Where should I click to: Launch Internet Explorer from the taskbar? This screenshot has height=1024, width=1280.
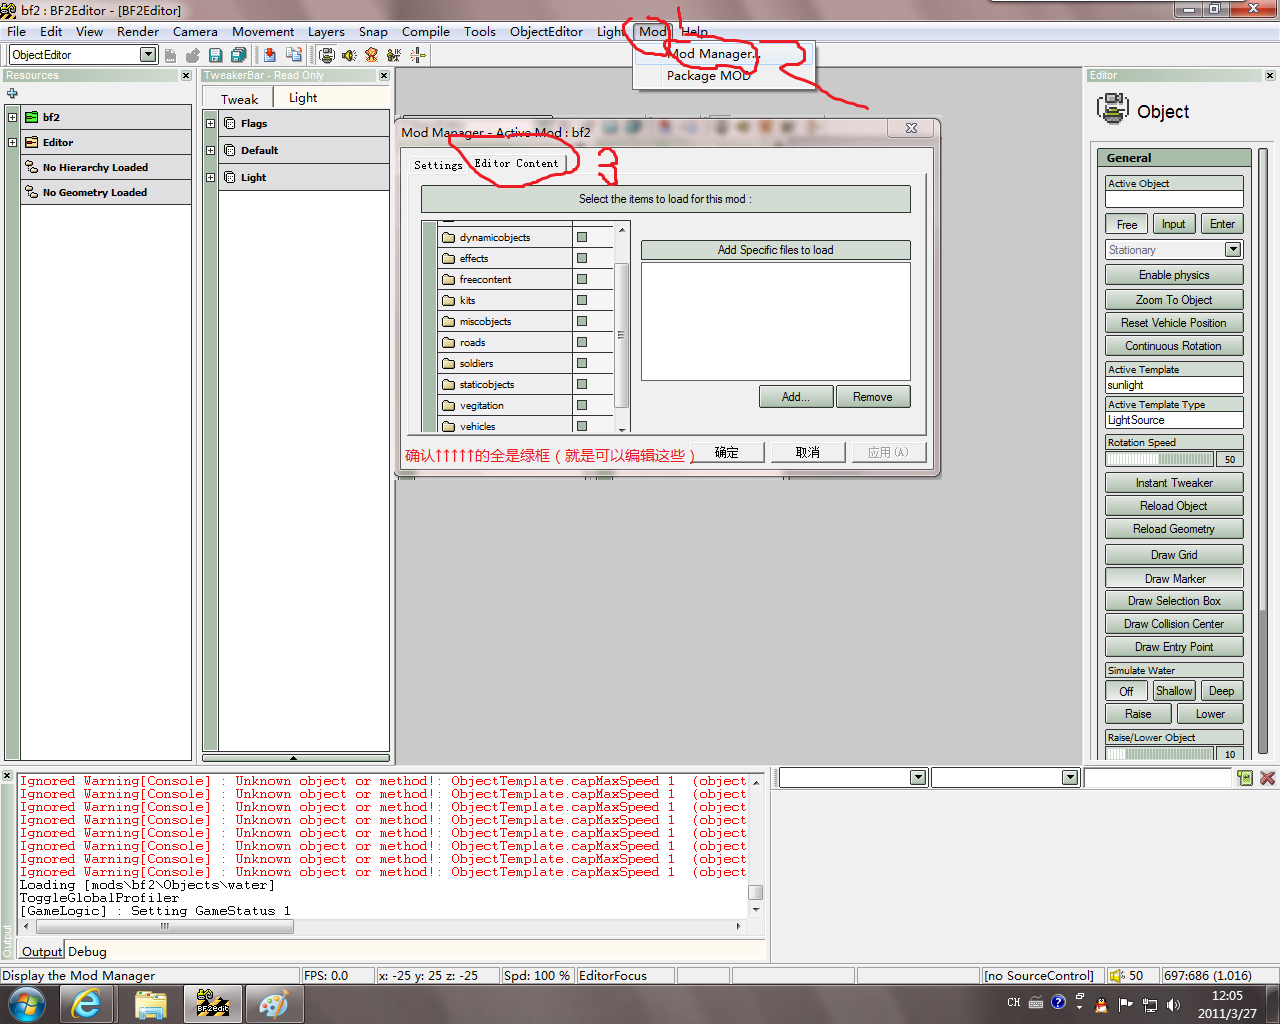click(x=87, y=1003)
